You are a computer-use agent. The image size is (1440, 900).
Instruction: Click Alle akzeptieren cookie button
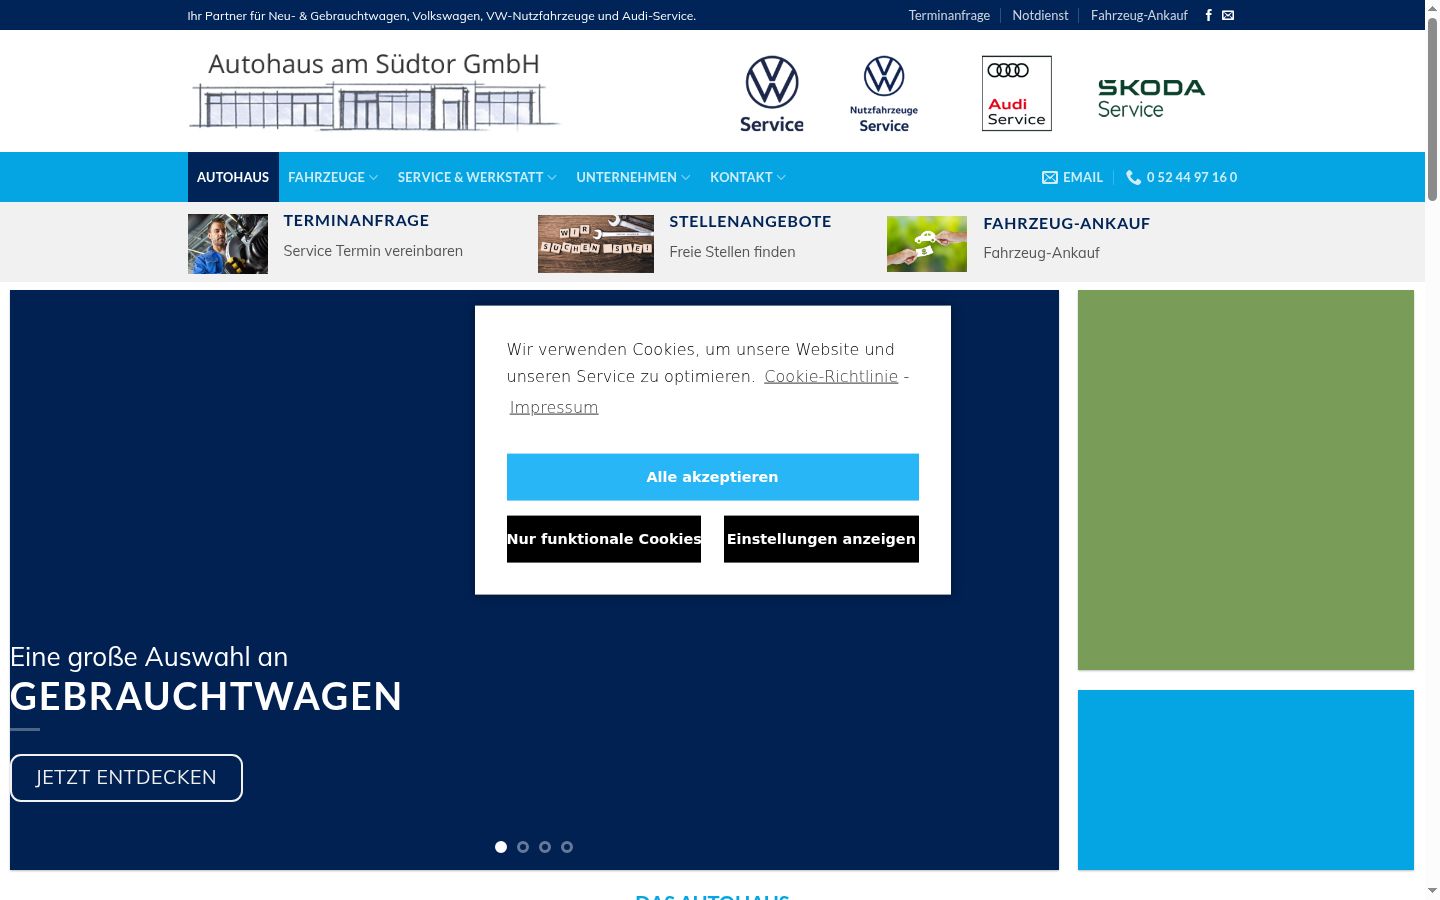coord(713,477)
